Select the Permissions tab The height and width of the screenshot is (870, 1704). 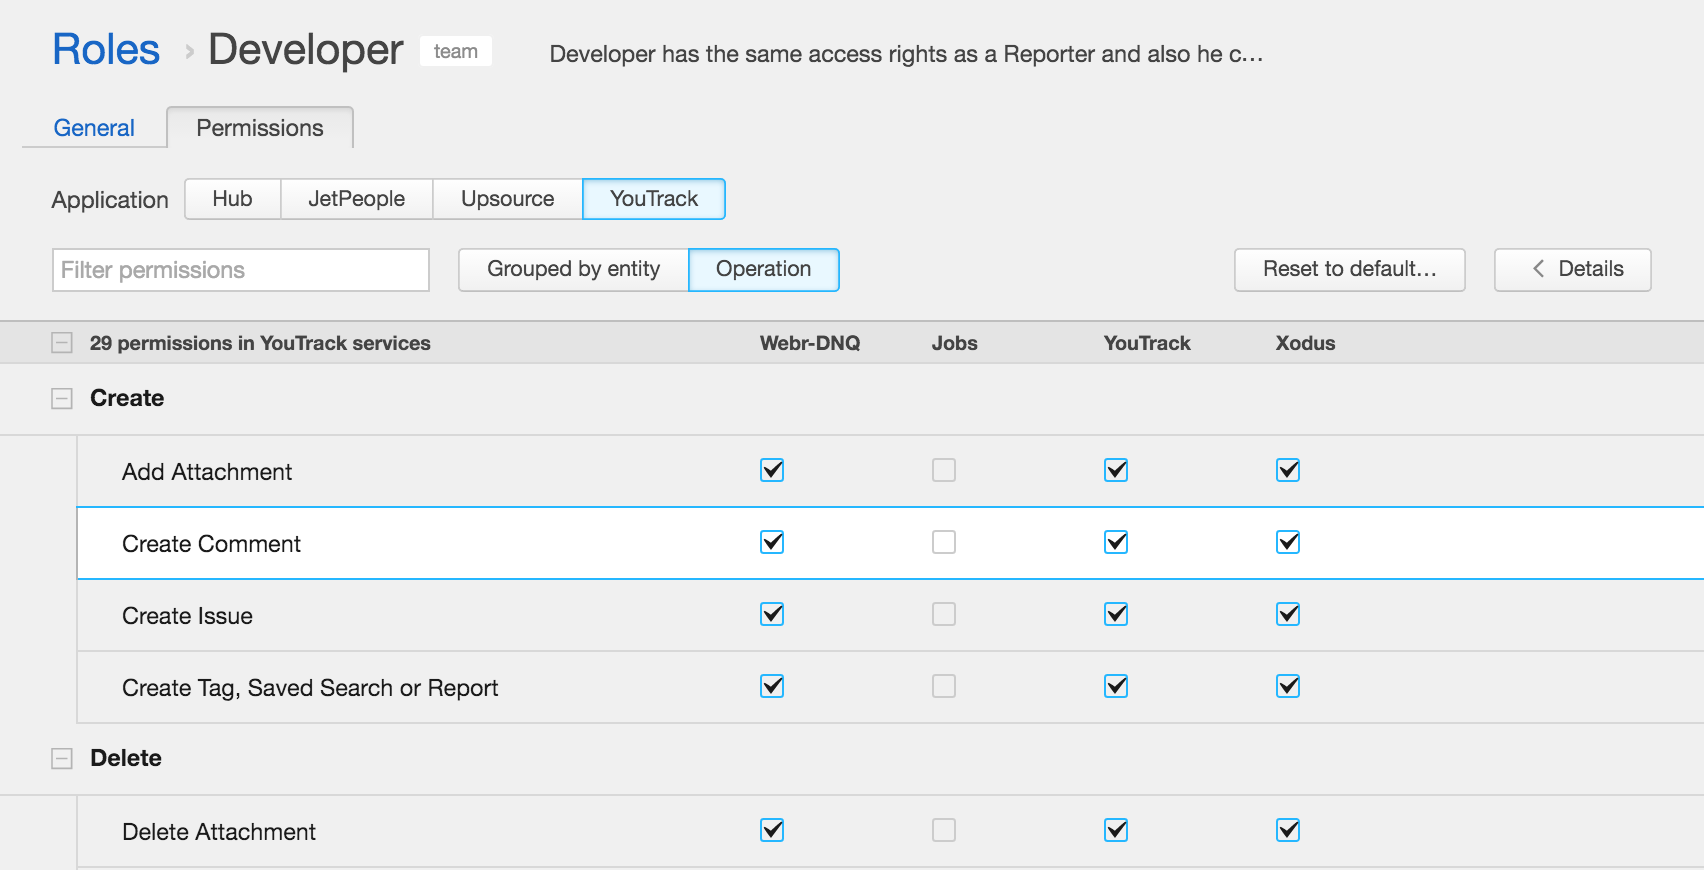[260, 128]
